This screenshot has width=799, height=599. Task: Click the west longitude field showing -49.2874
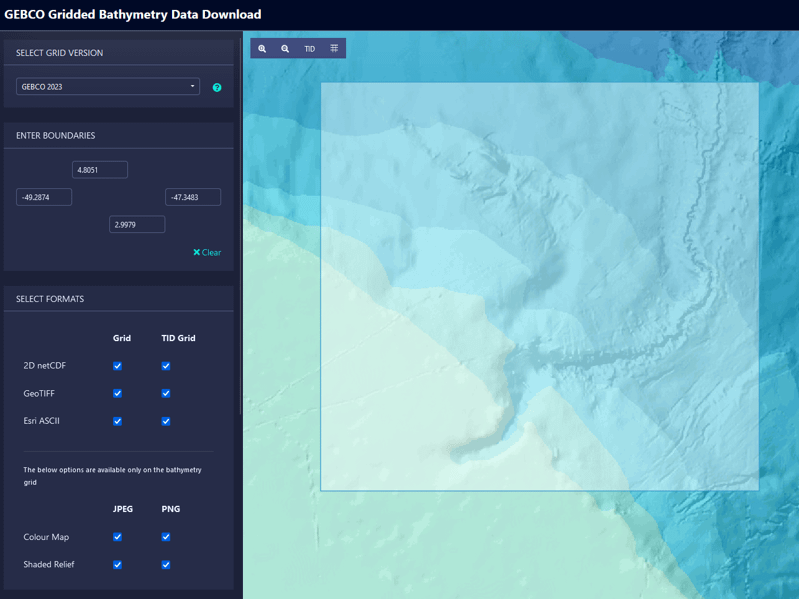click(x=44, y=197)
